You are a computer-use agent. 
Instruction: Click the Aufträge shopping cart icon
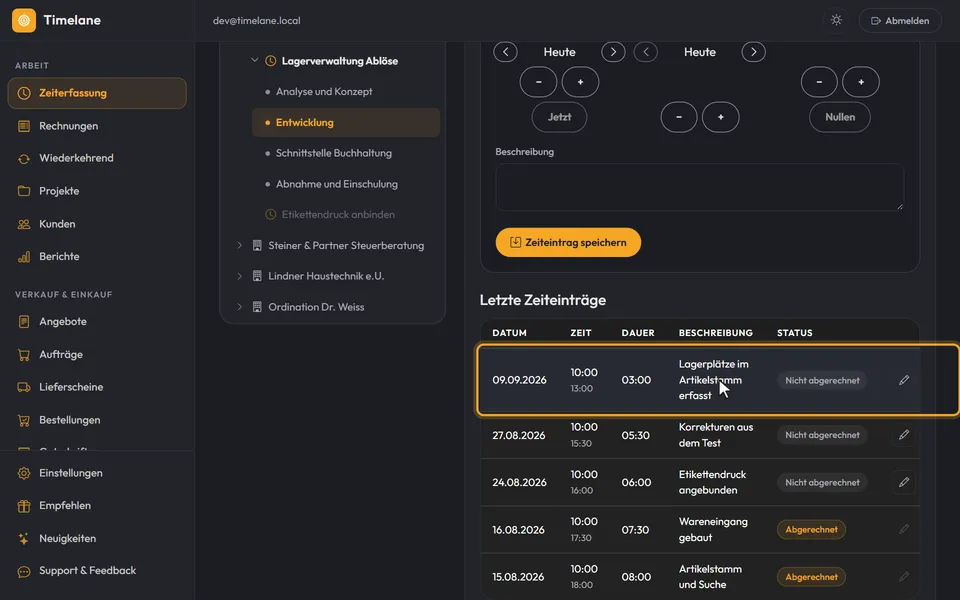click(x=24, y=354)
